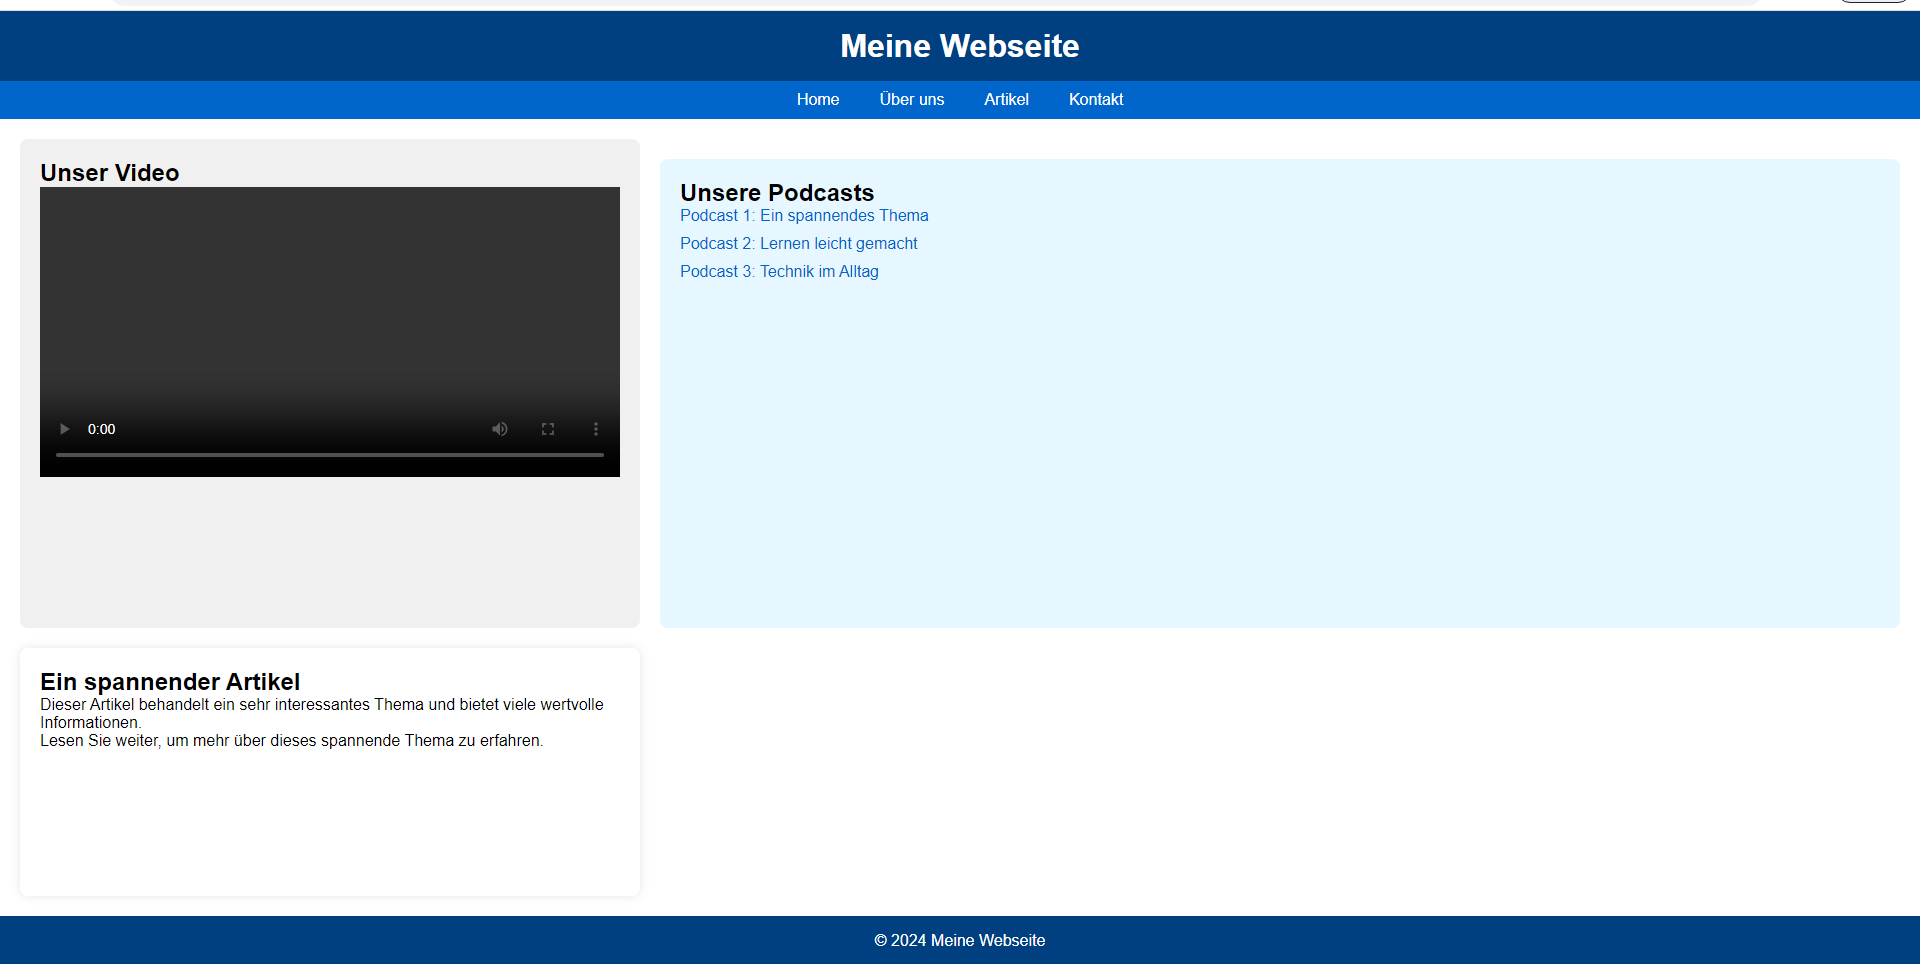This screenshot has width=1920, height=964.
Task: Navigate to the Kontakt page
Action: click(1095, 100)
